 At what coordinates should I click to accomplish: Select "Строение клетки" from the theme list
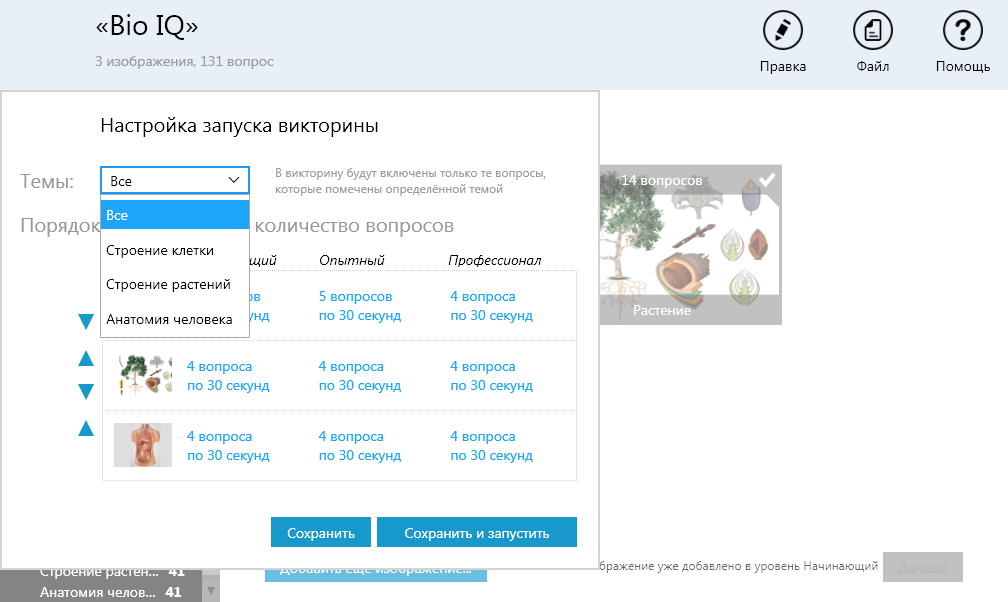click(159, 250)
